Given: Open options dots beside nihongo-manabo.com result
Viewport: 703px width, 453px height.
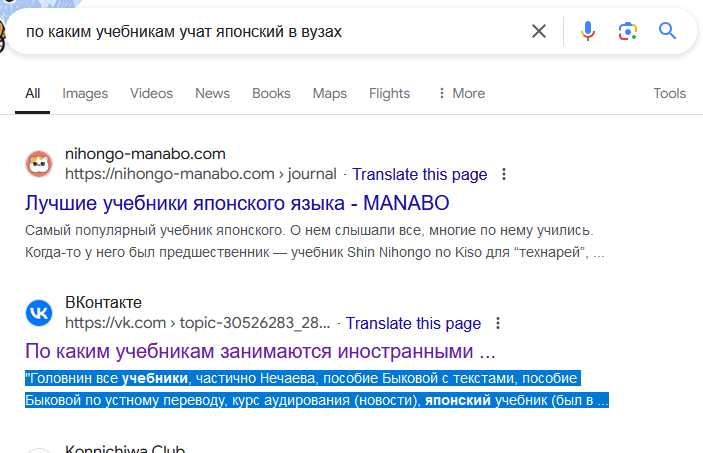Looking at the screenshot, I should point(504,174).
